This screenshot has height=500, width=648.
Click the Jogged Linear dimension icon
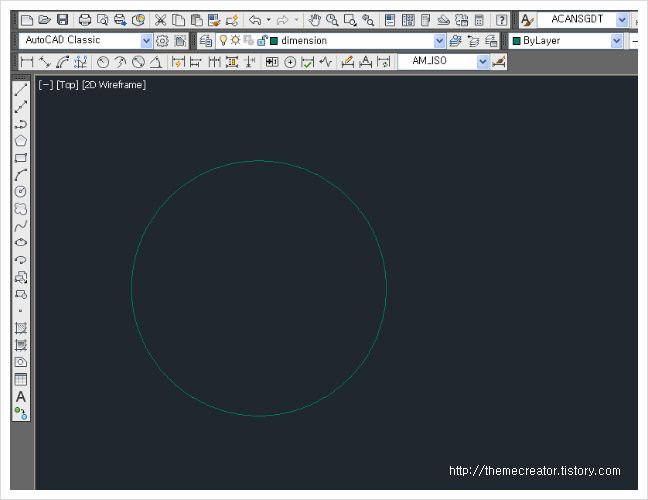pos(326,62)
